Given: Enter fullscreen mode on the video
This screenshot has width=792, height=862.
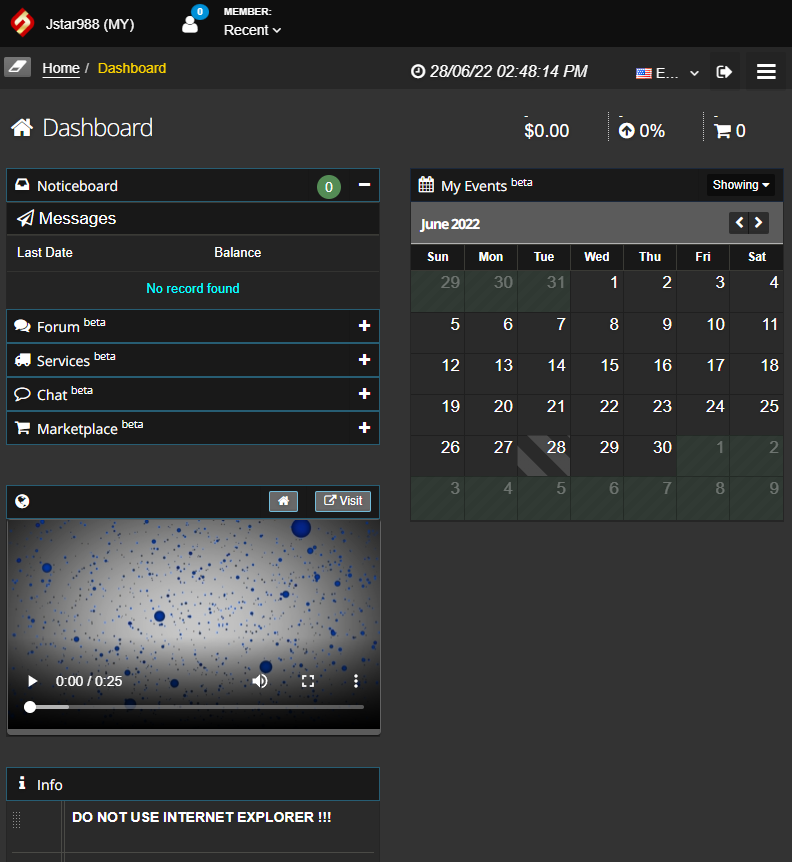Looking at the screenshot, I should tap(308, 681).
